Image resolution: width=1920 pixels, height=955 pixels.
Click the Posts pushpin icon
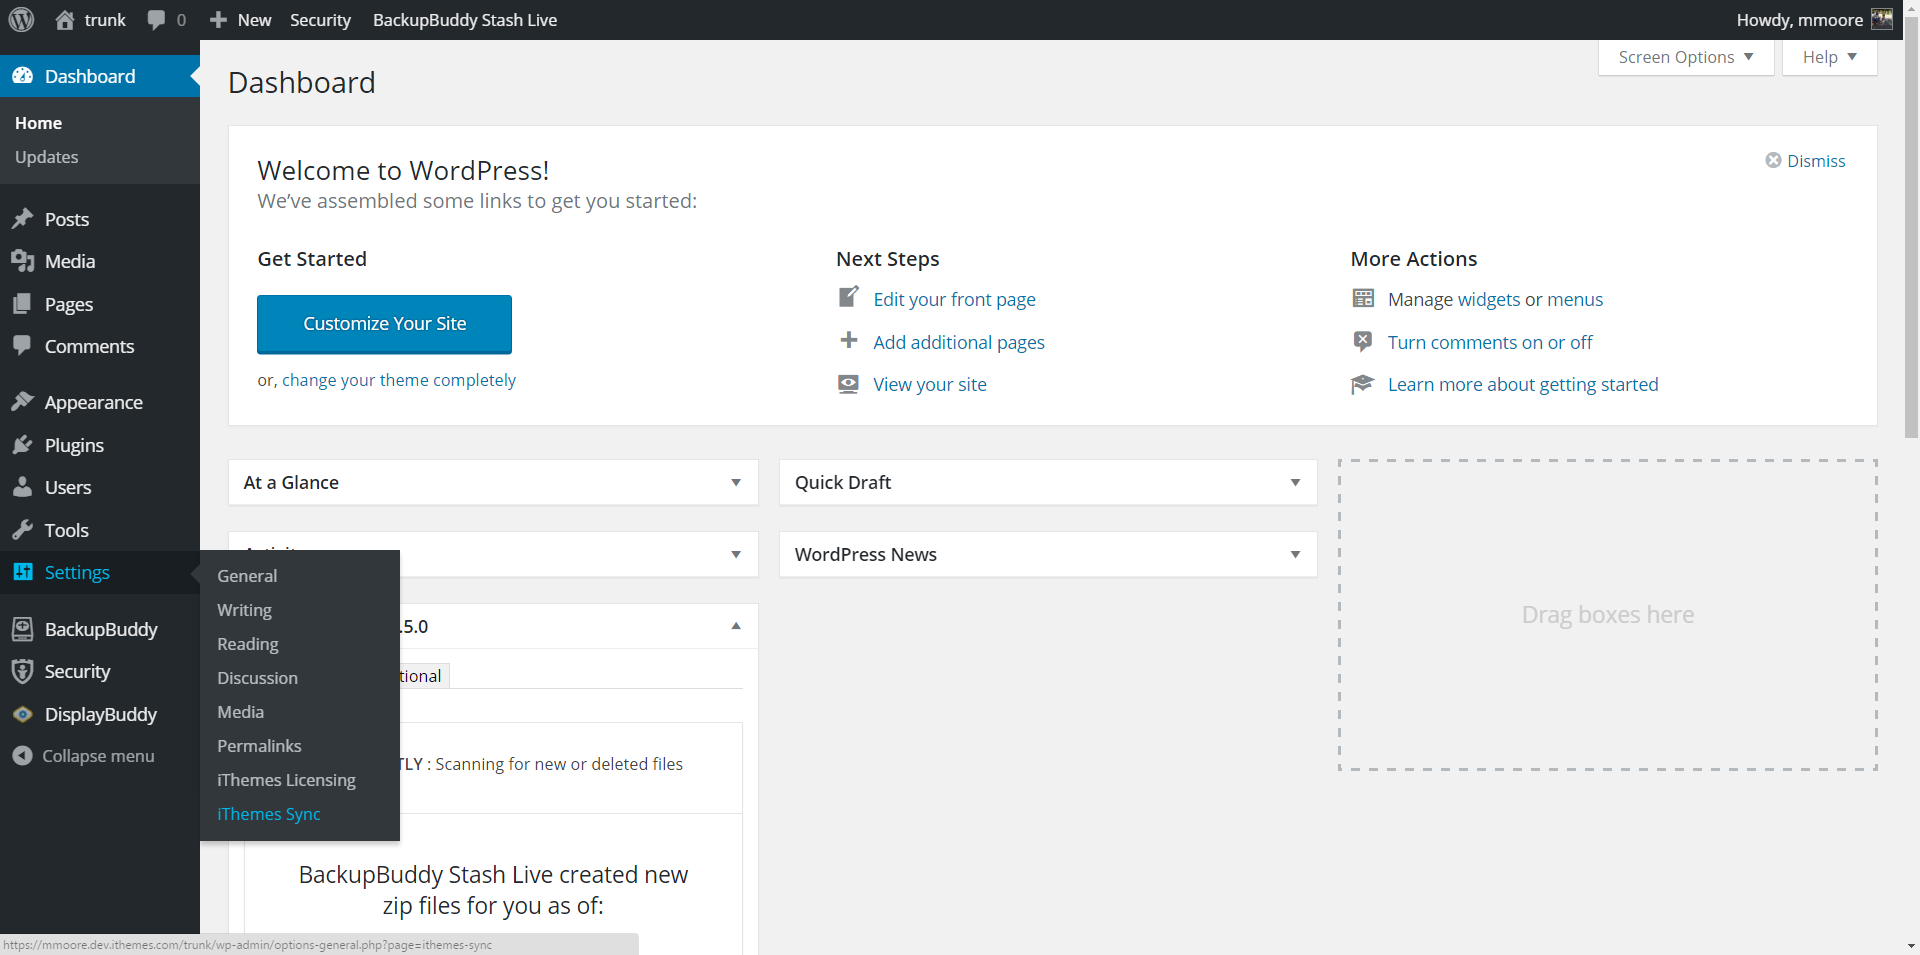22,219
